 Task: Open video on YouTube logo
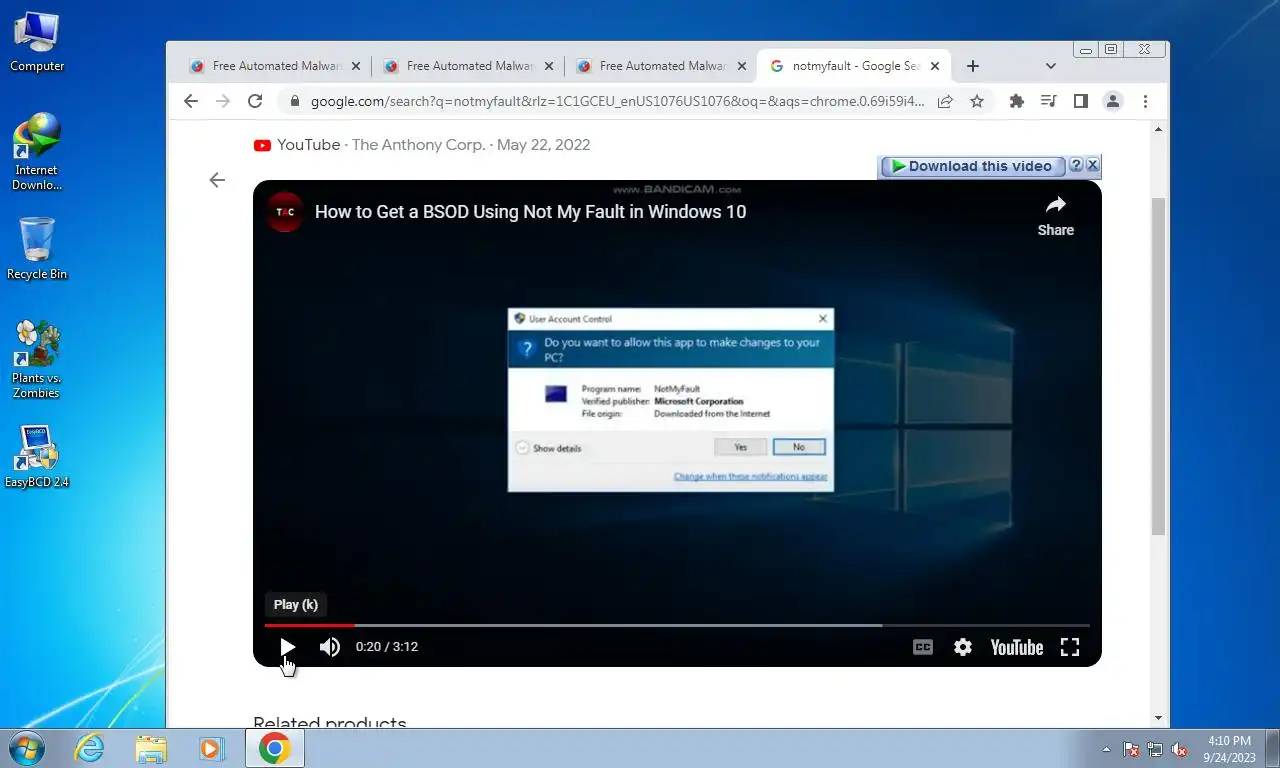coord(1017,647)
